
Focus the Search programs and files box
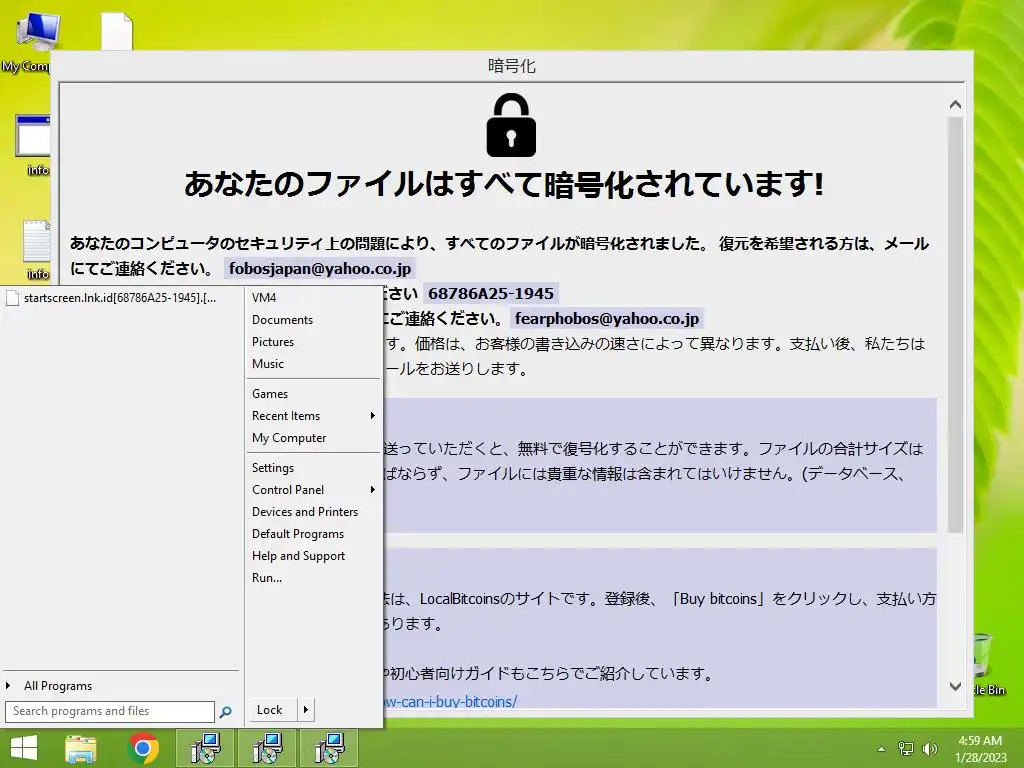tap(110, 711)
